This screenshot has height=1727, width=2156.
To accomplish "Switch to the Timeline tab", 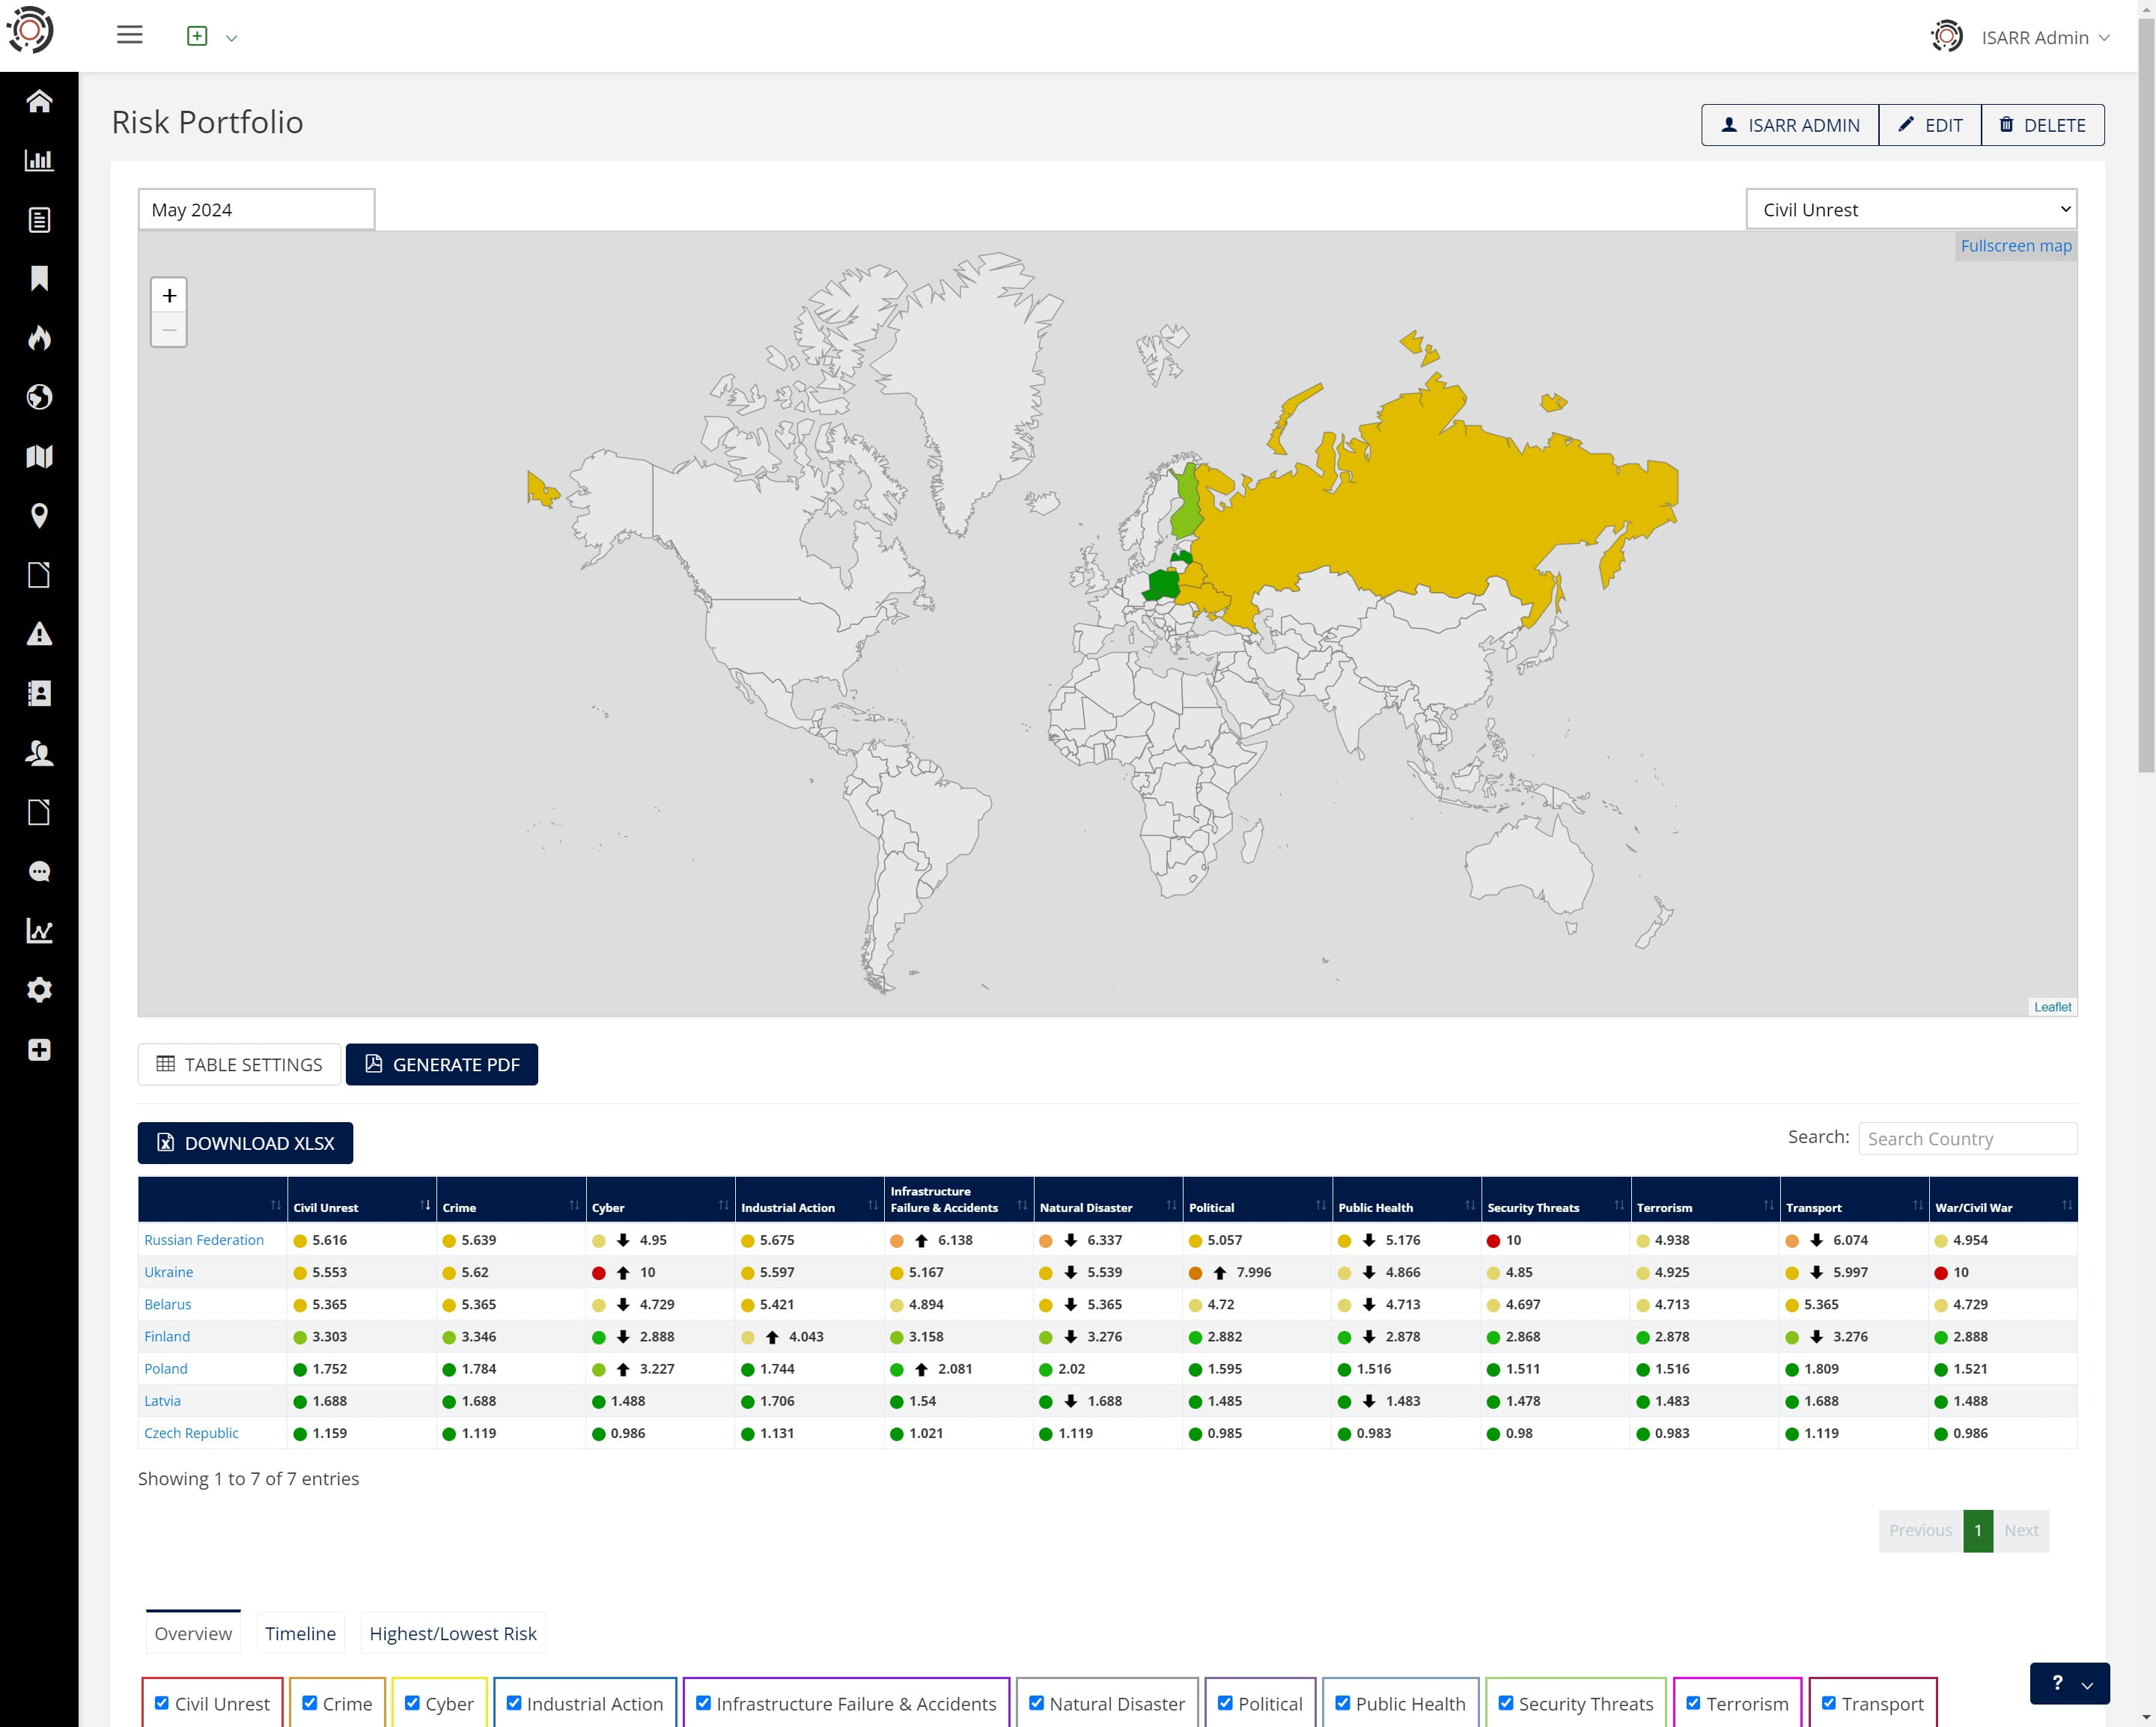I will coord(300,1633).
